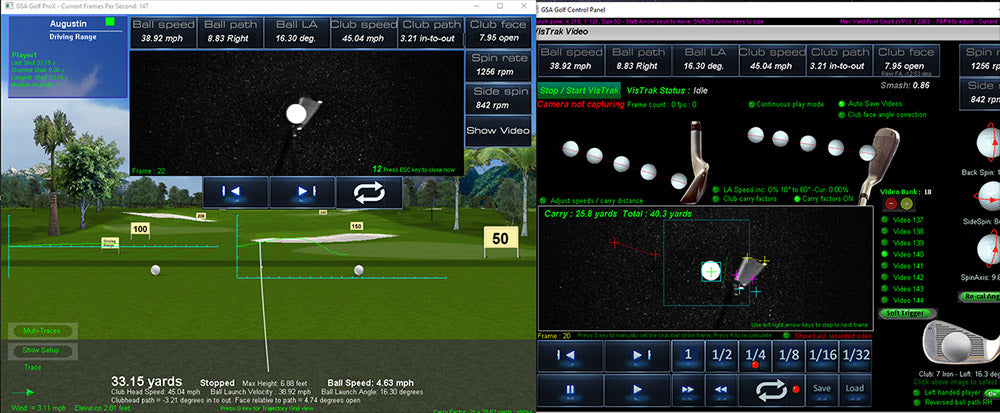The width and height of the screenshot is (1000, 413).
Task: Click the pause button in VisTrak playback controls
Action: (x=571, y=388)
